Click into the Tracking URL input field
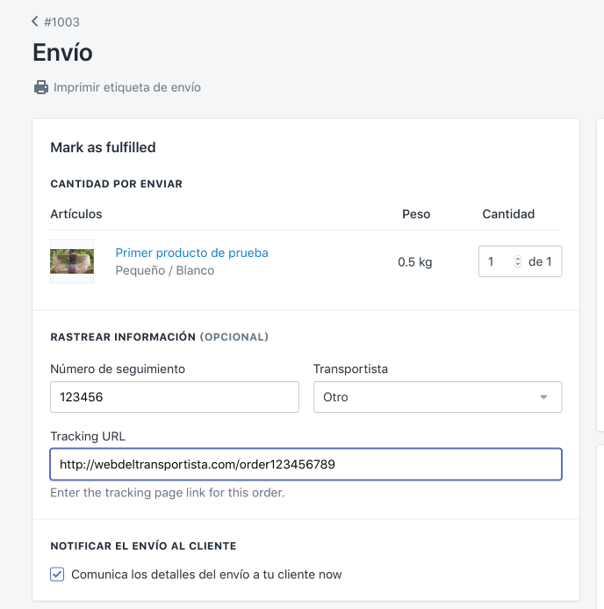This screenshot has height=609, width=604. (x=305, y=464)
